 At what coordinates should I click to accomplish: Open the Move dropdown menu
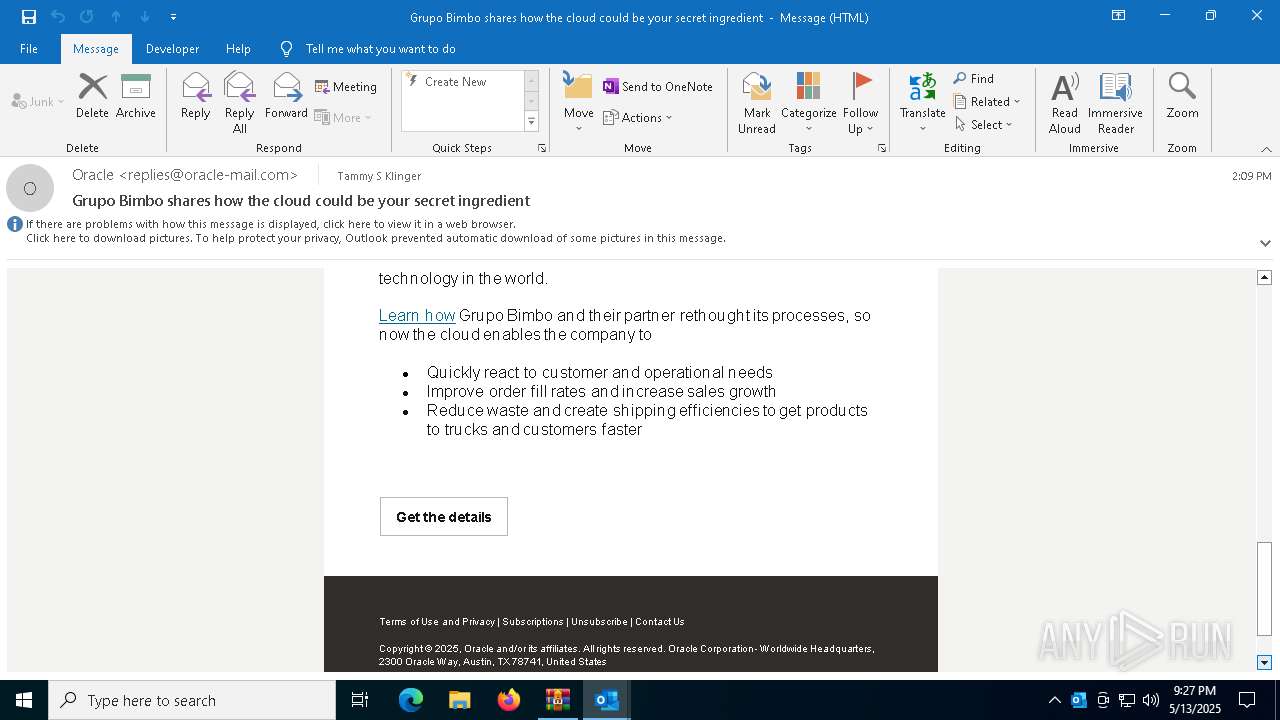click(x=579, y=102)
